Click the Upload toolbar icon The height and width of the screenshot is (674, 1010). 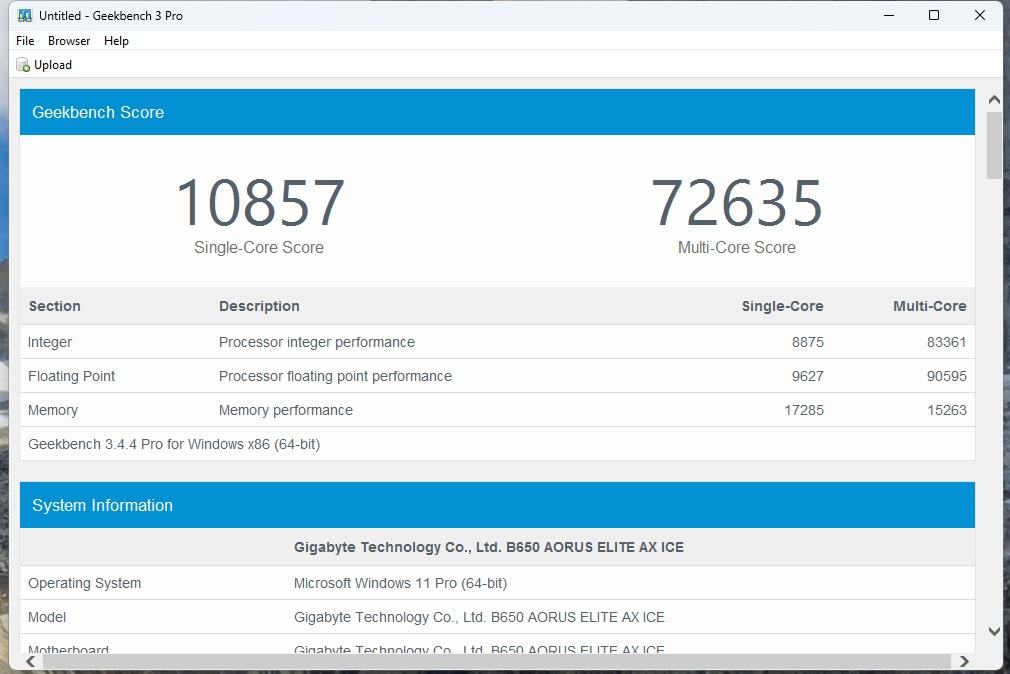(x=23, y=65)
